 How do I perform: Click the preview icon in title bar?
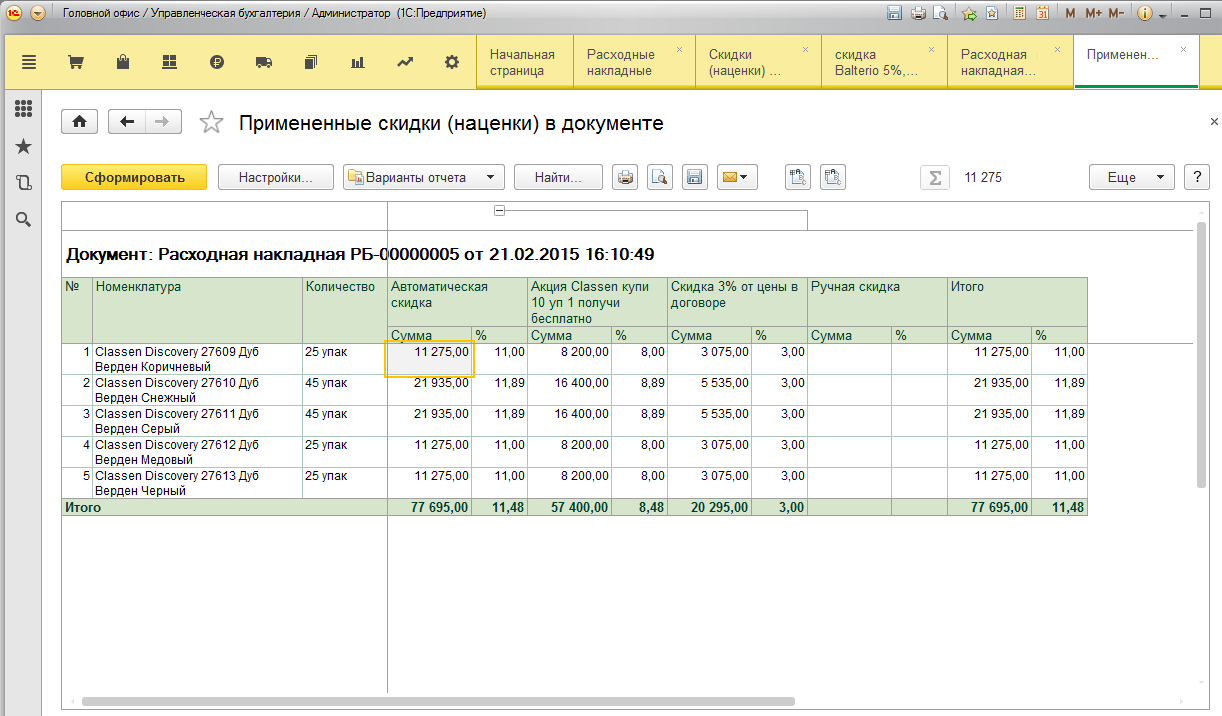point(940,14)
